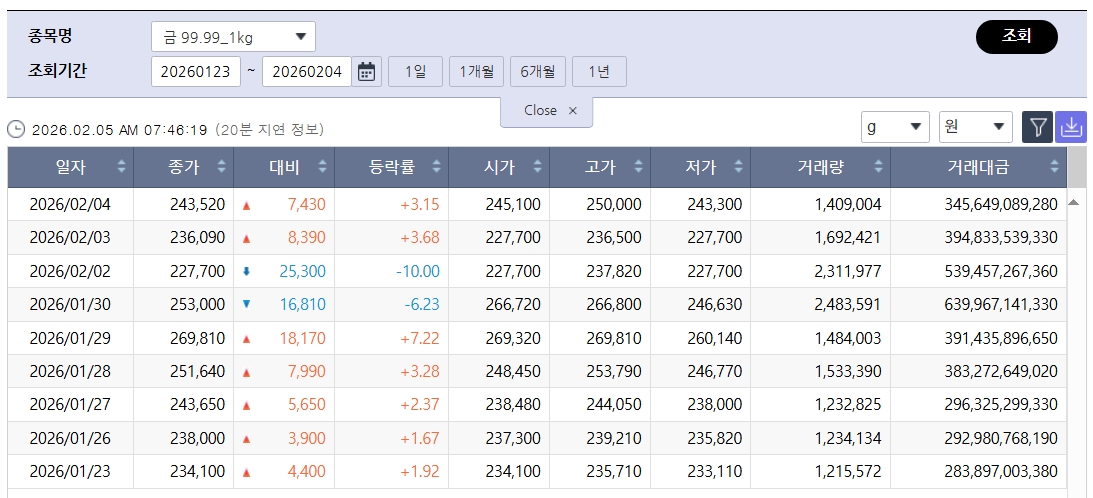Select the 1개월 period button
The width and height of the screenshot is (1093, 498).
coord(476,72)
